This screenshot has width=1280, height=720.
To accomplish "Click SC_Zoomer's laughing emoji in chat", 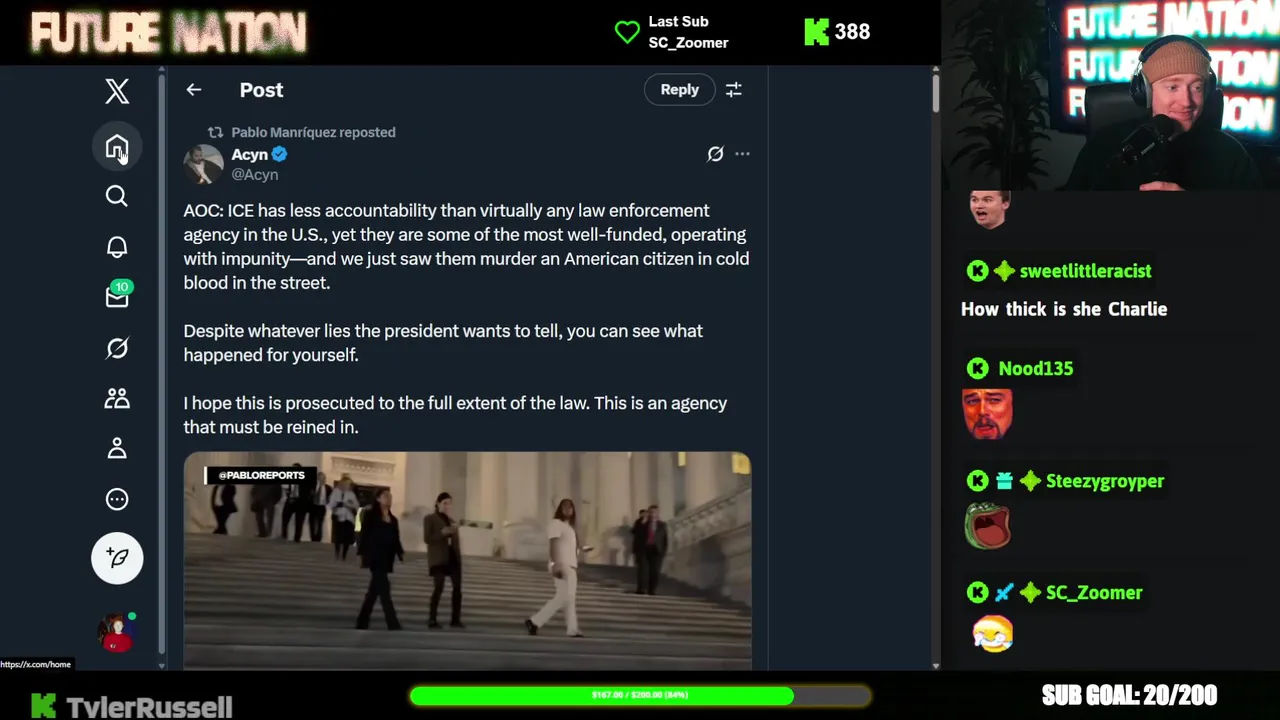I will [992, 634].
